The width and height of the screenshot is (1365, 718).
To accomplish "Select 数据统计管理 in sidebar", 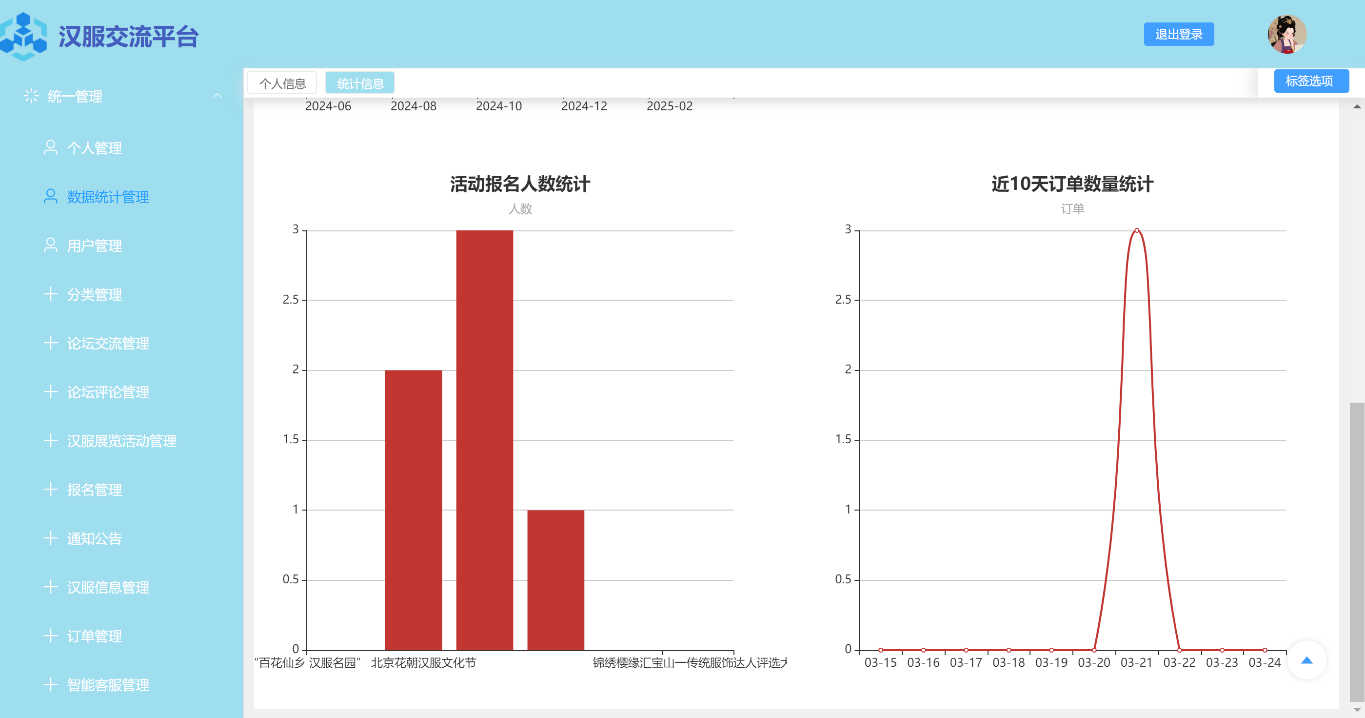I will coord(108,197).
